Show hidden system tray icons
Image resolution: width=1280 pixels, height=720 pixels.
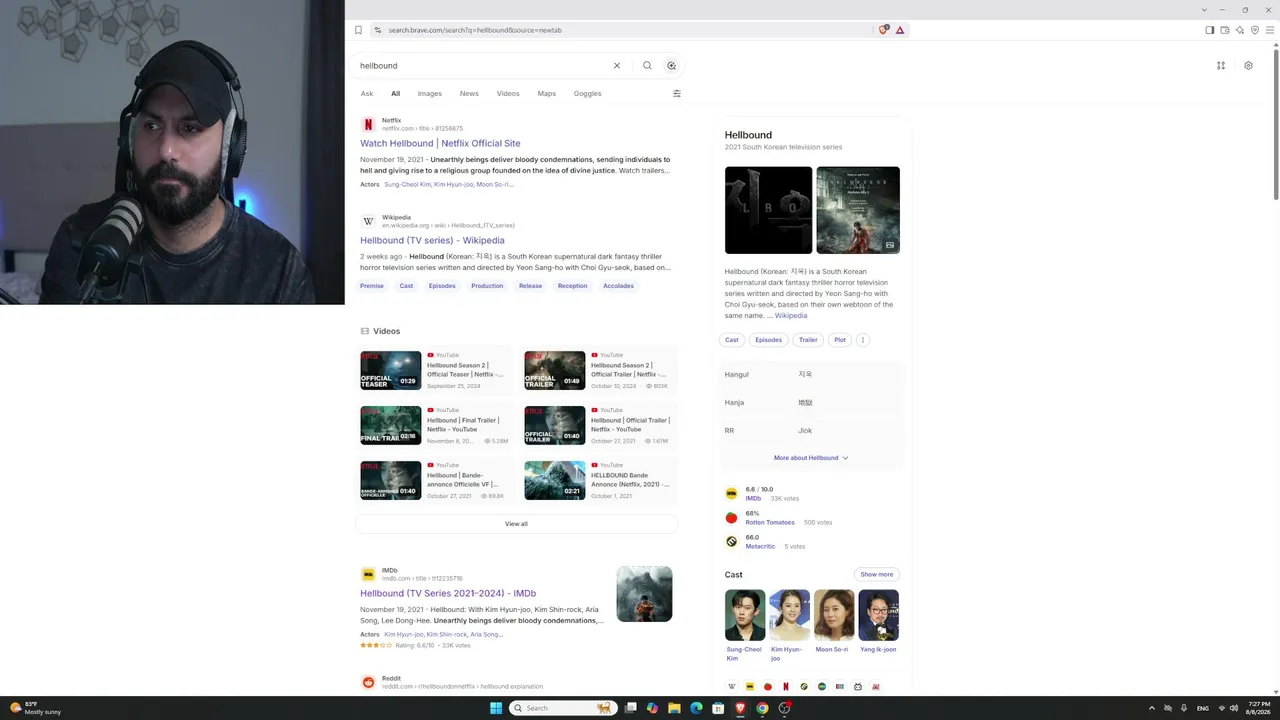click(1151, 708)
